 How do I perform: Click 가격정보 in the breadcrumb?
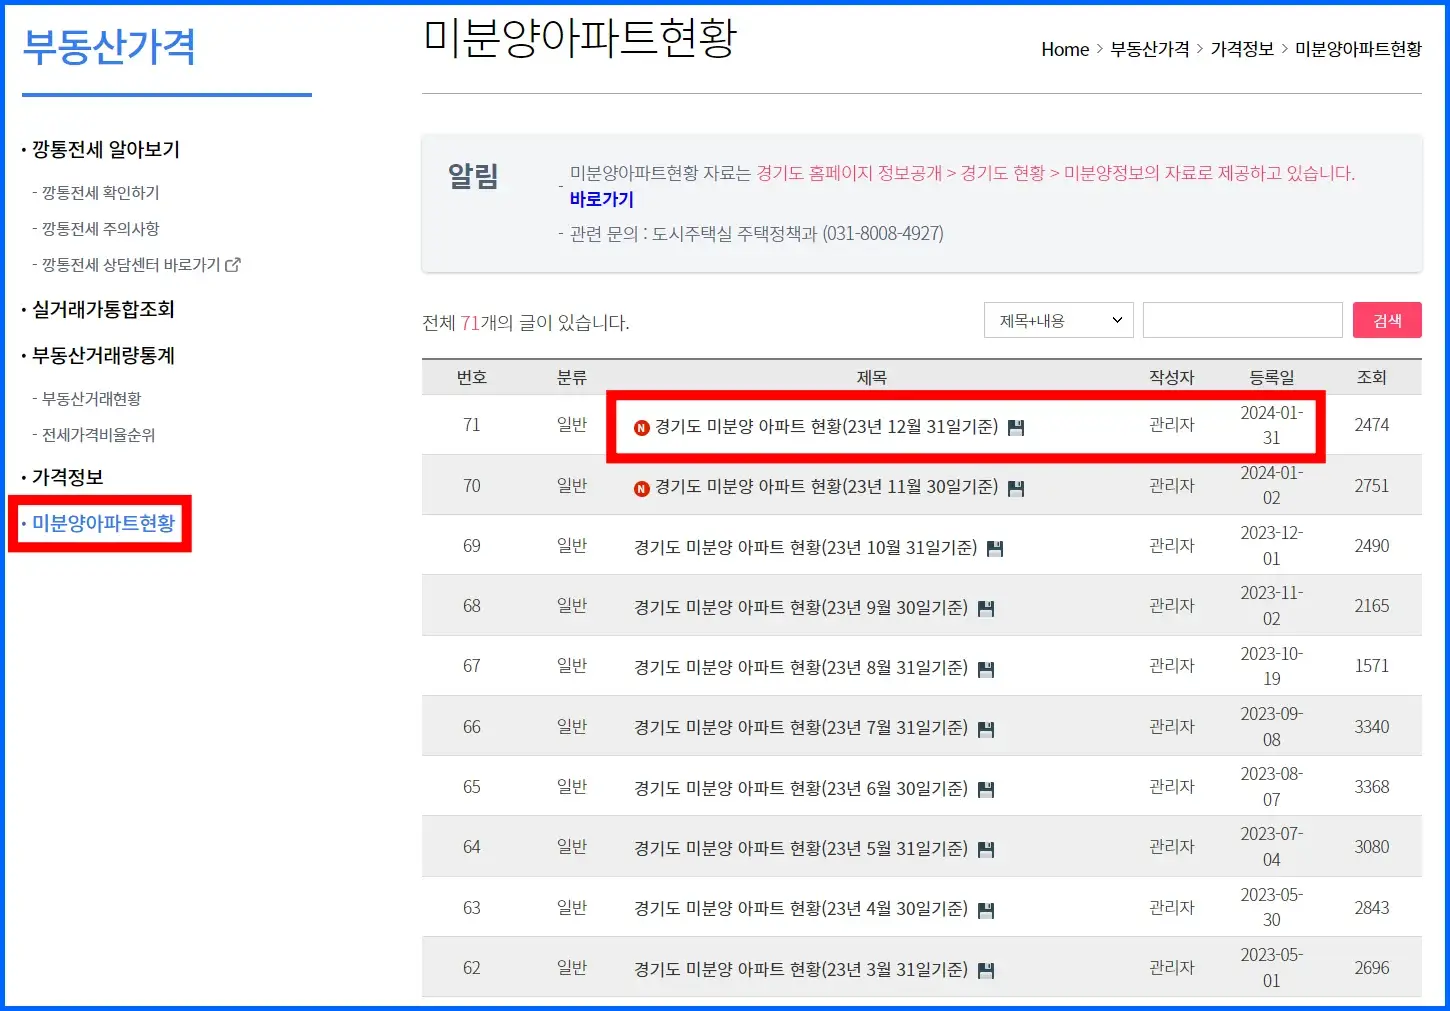[x=1242, y=49]
